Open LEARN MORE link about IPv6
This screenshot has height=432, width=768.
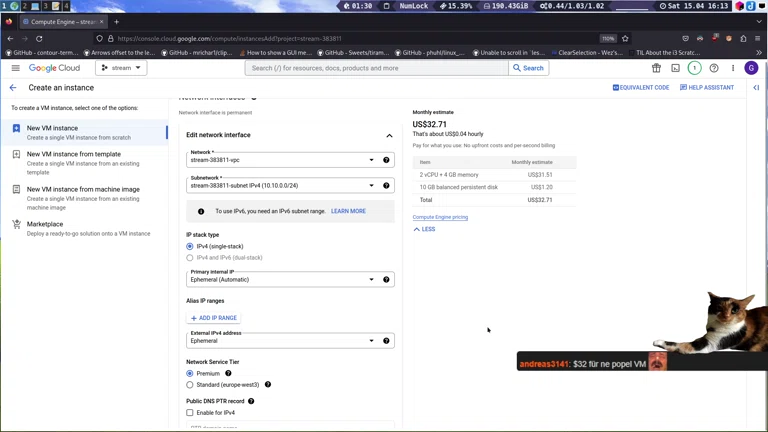(348, 211)
